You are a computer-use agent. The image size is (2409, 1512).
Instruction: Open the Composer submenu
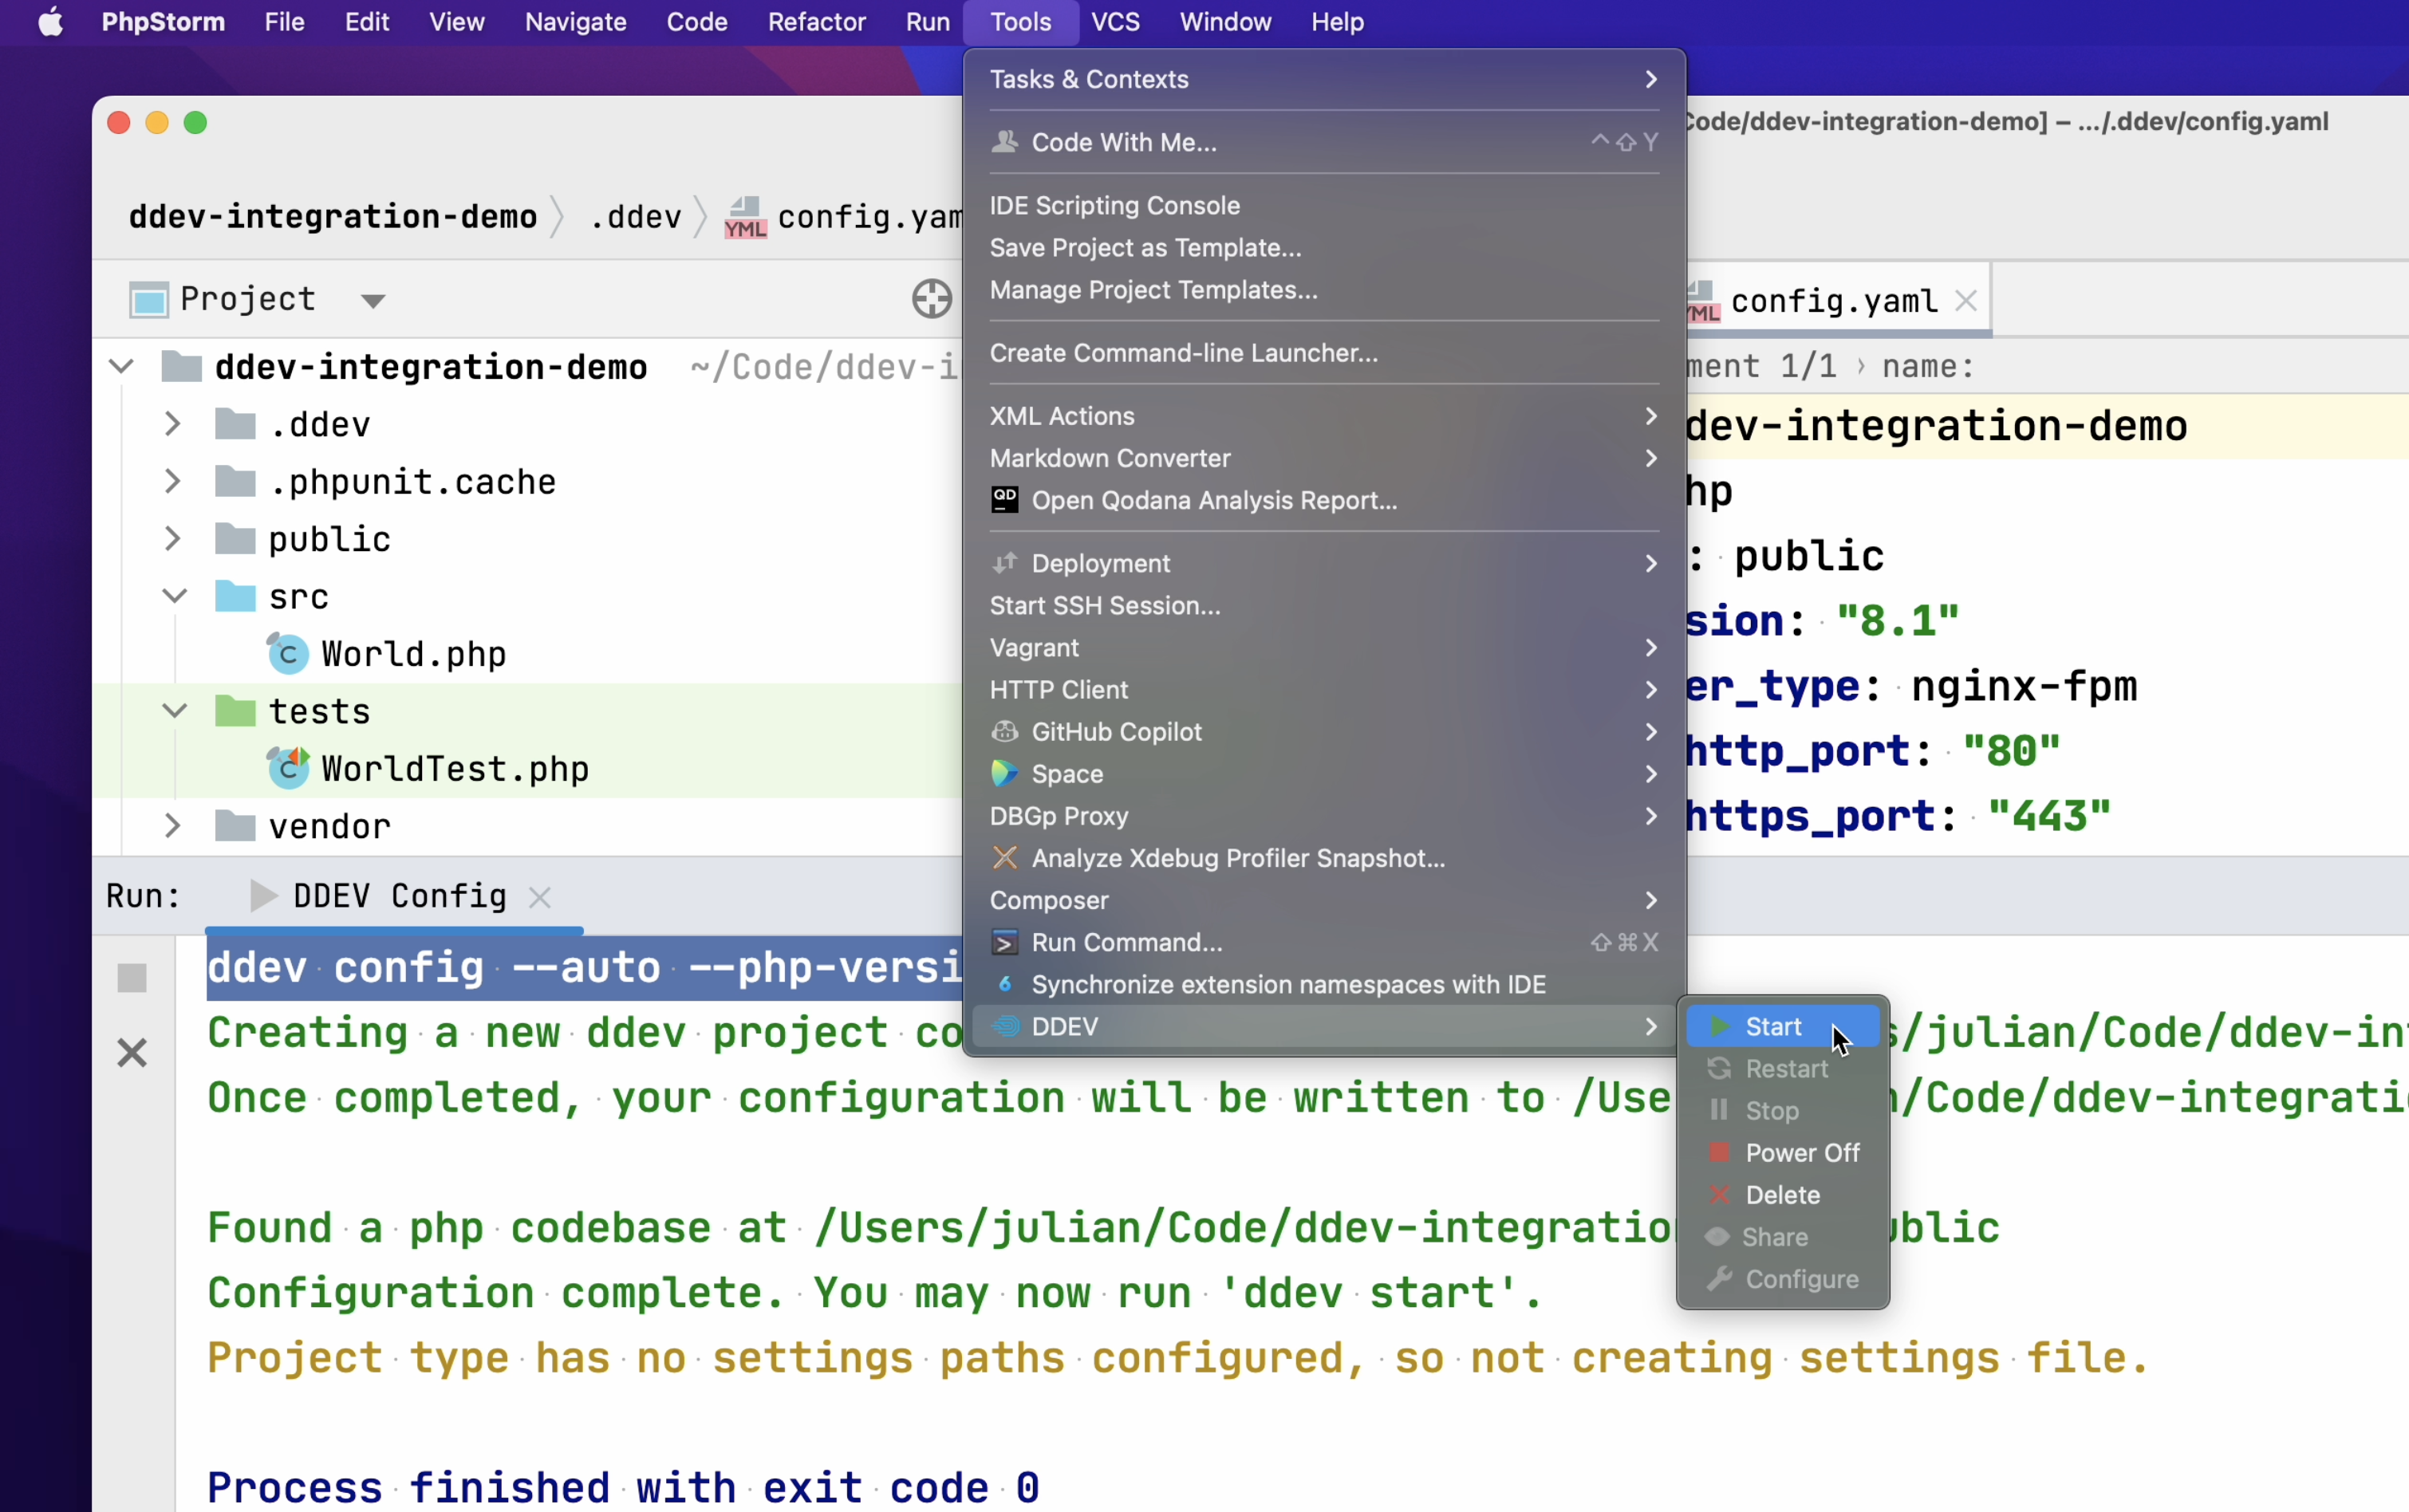coord(1324,900)
